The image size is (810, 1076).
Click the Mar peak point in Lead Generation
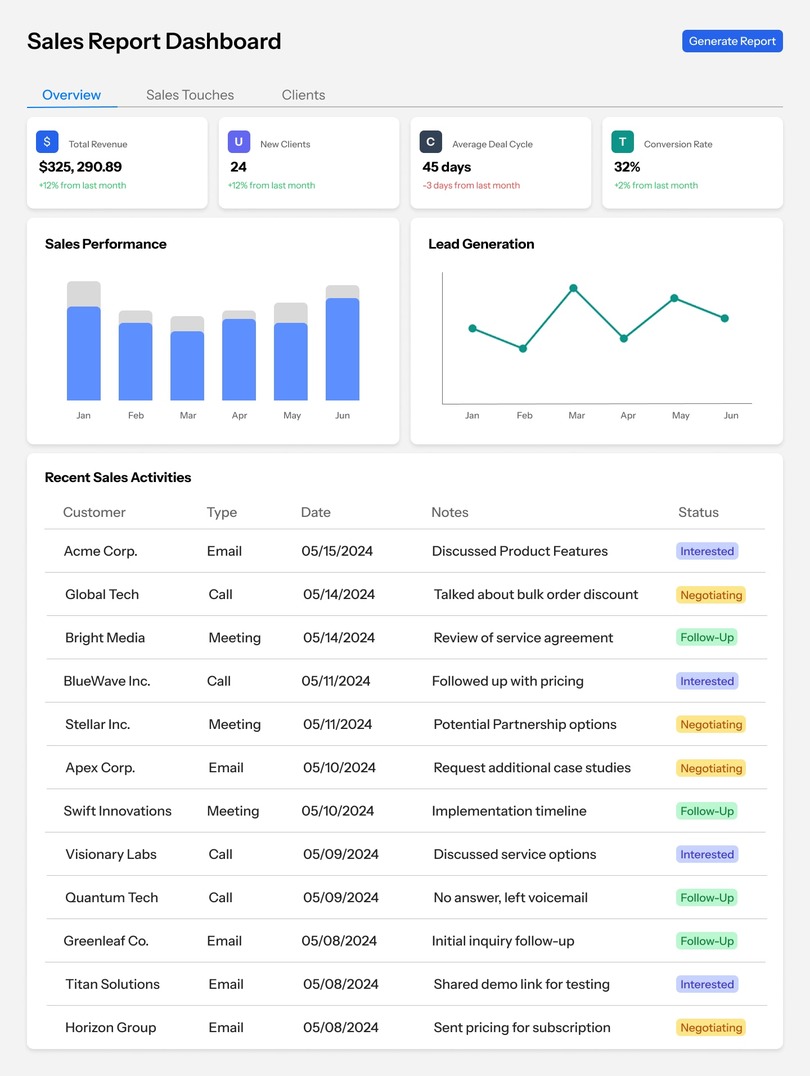(x=573, y=288)
